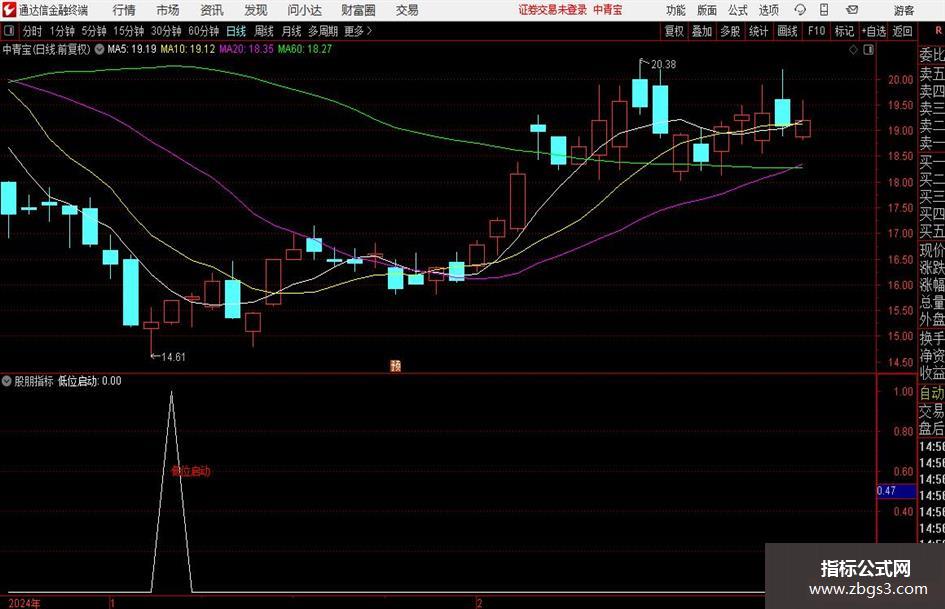Select the 月线 monthly chart tab
945x609 pixels.
292,31
